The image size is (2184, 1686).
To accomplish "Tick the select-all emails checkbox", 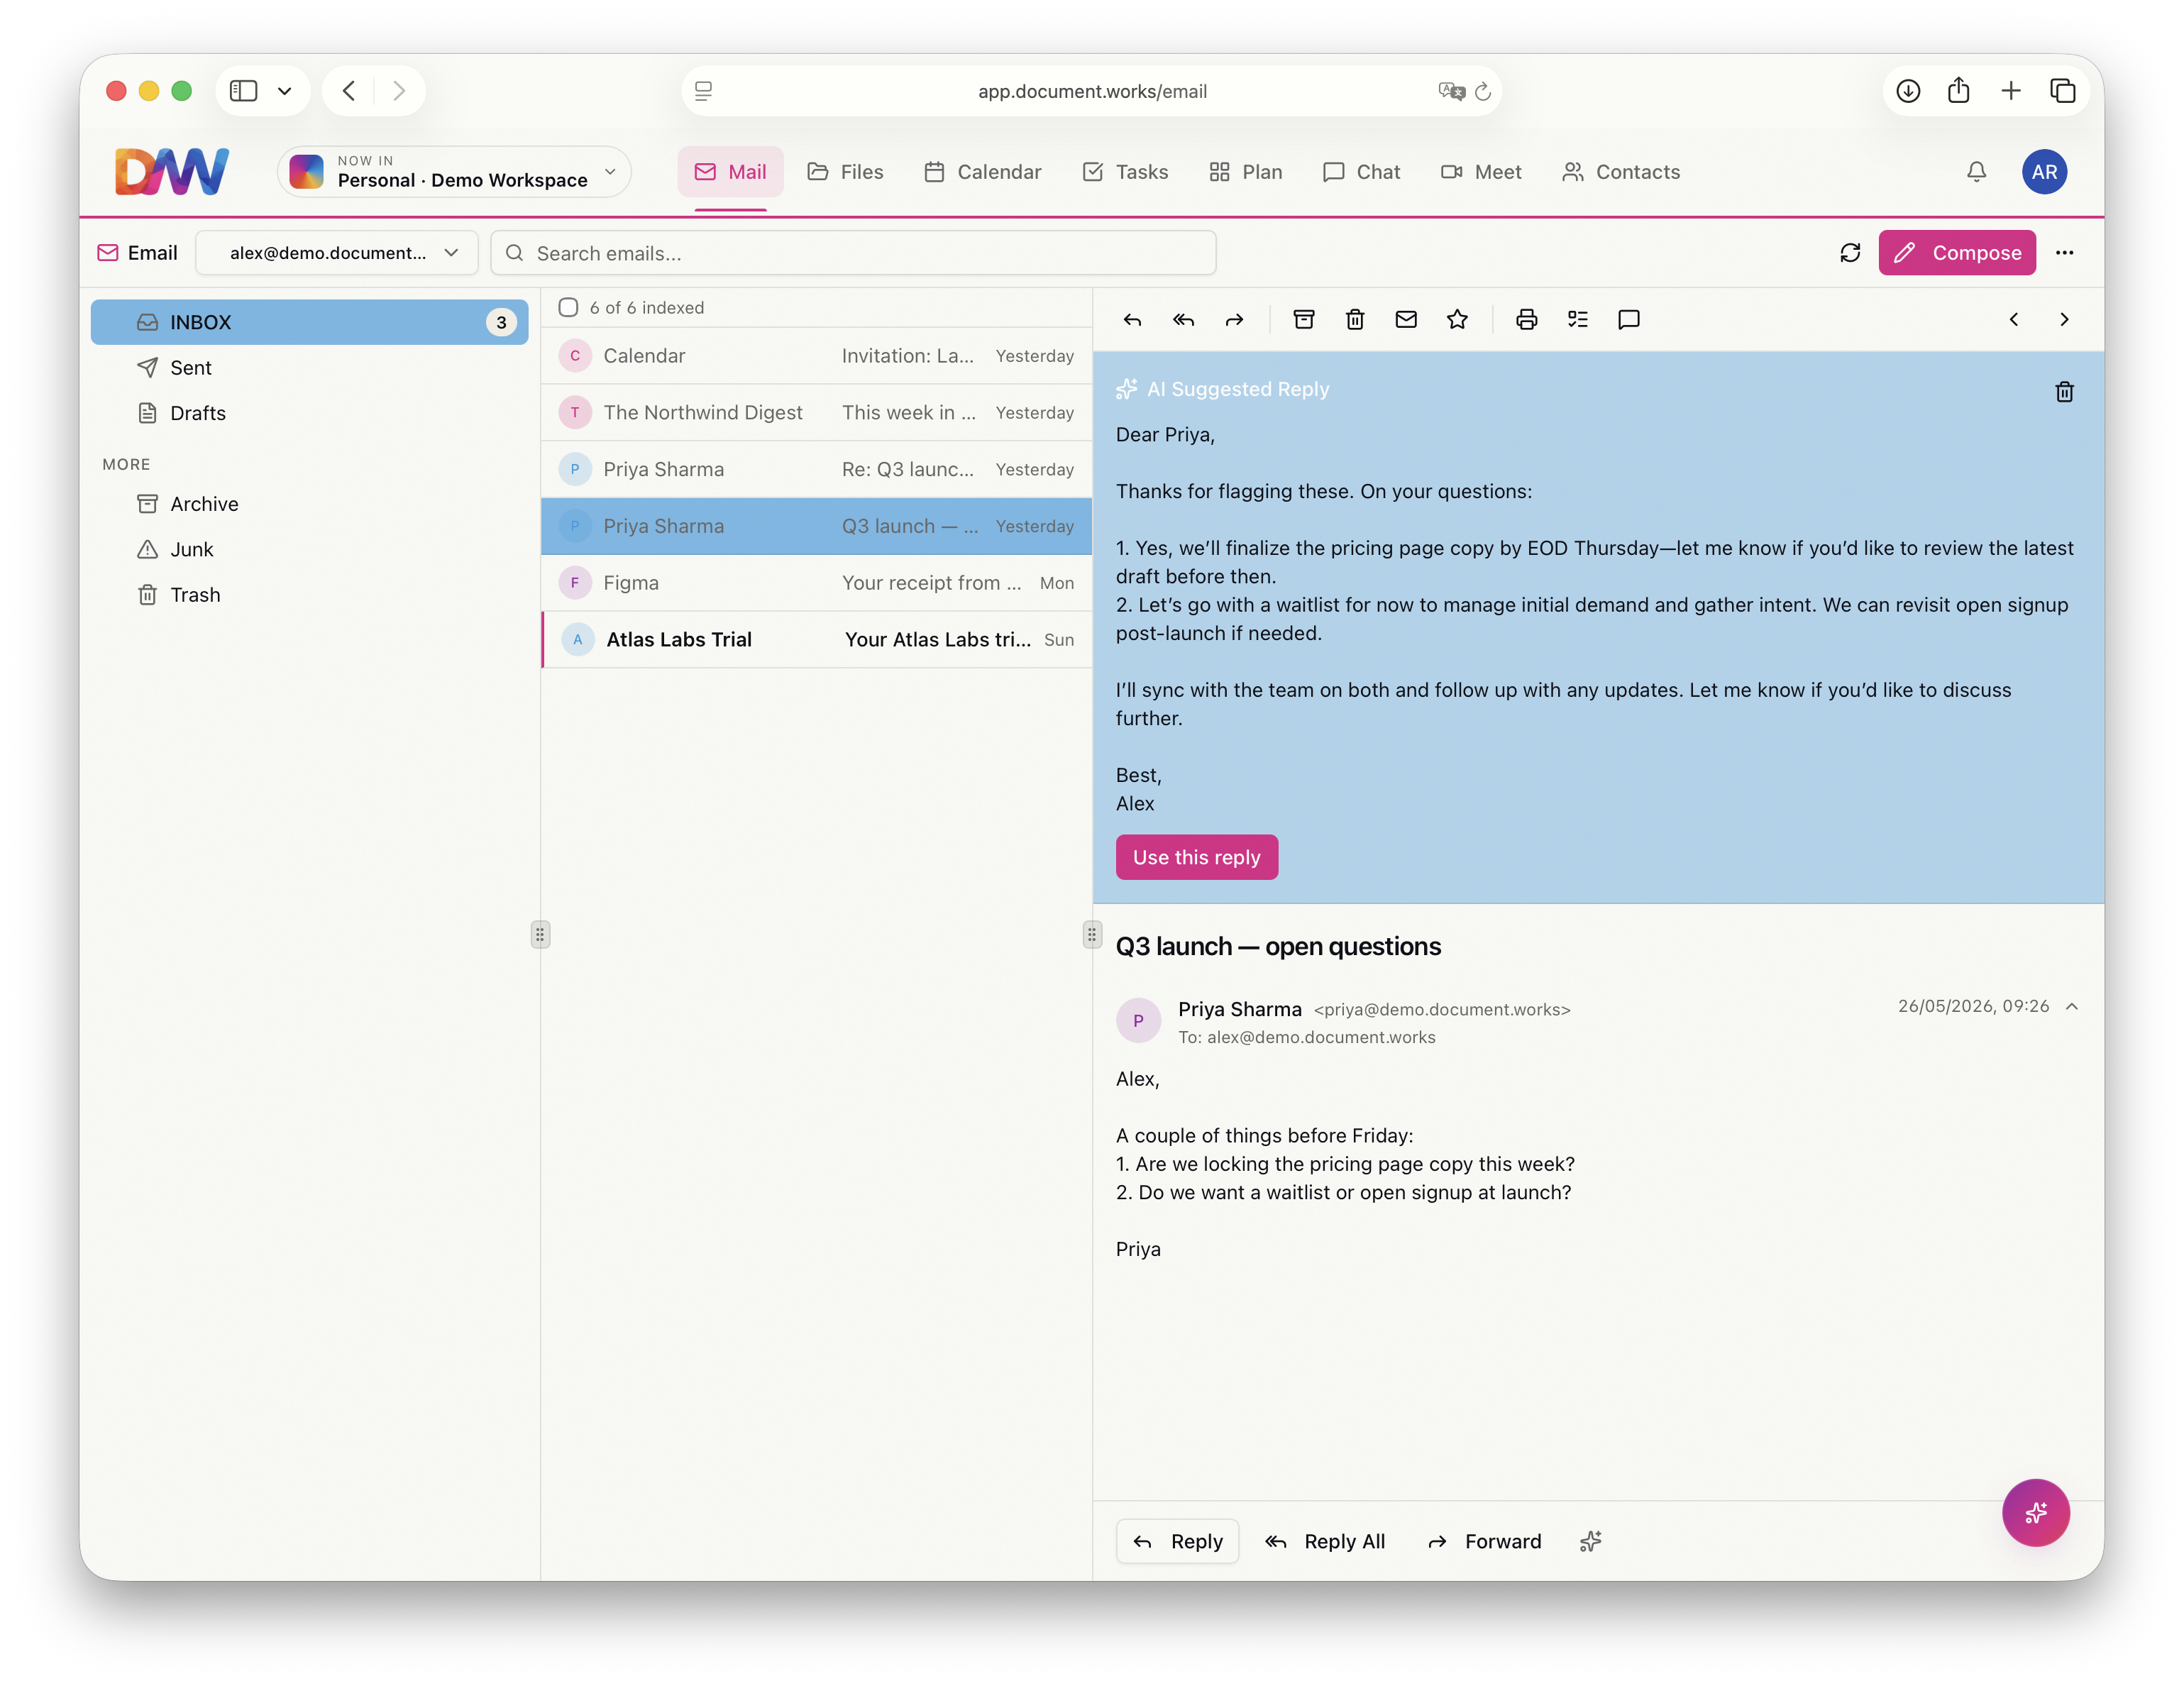I will click(x=568, y=308).
